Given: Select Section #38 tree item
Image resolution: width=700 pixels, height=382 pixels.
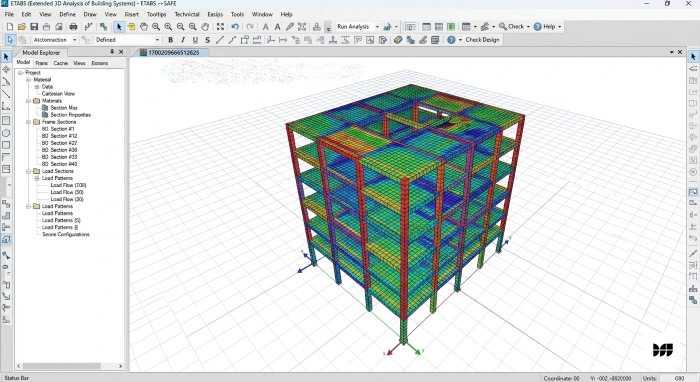Looking at the screenshot, I should pos(64,150).
